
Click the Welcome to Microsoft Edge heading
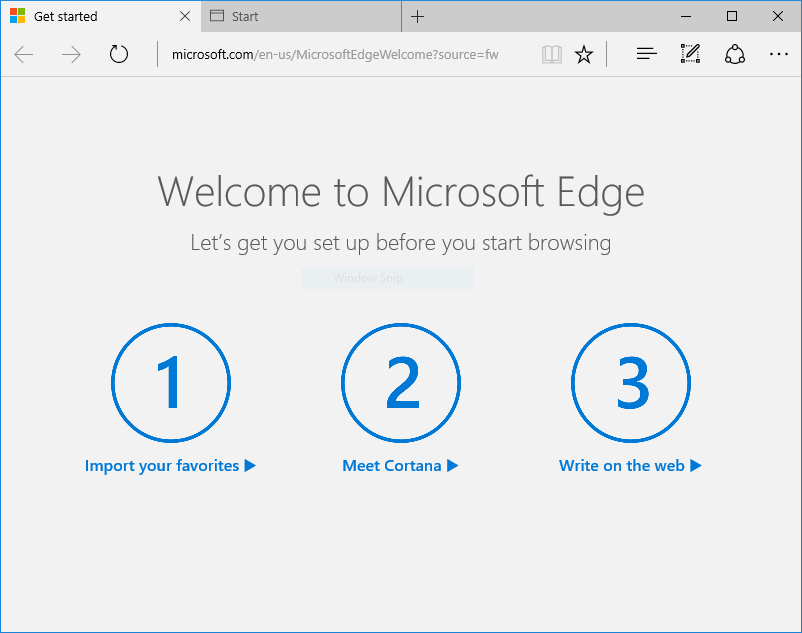(401, 192)
